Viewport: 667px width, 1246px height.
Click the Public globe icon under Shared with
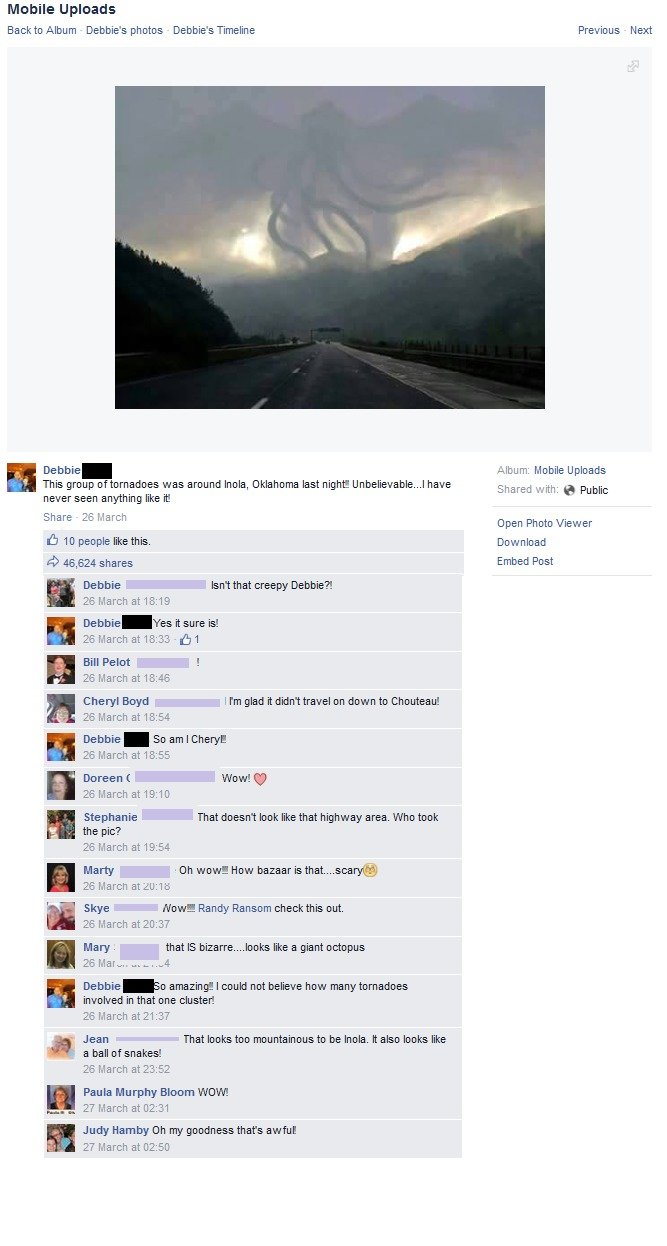(569, 490)
